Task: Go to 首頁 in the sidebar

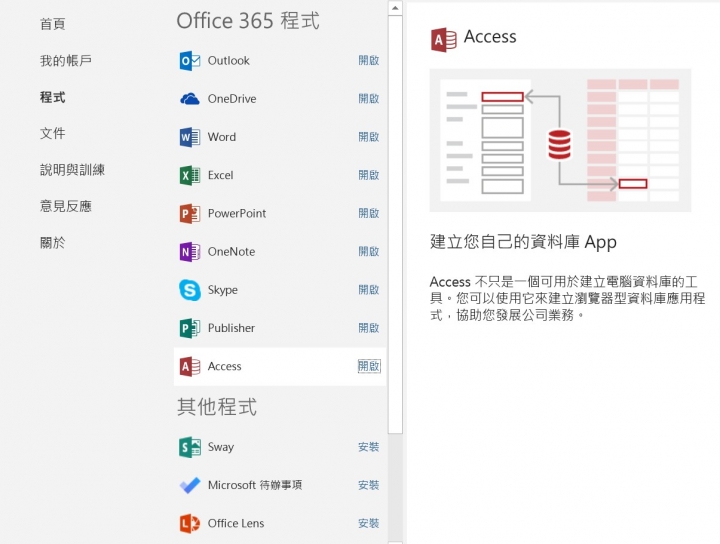Action: coord(53,24)
